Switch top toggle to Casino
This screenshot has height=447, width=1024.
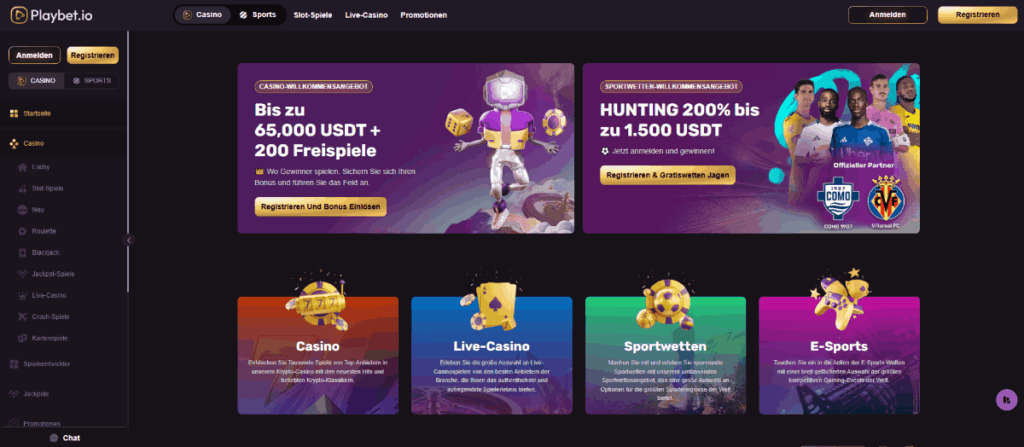coord(202,14)
